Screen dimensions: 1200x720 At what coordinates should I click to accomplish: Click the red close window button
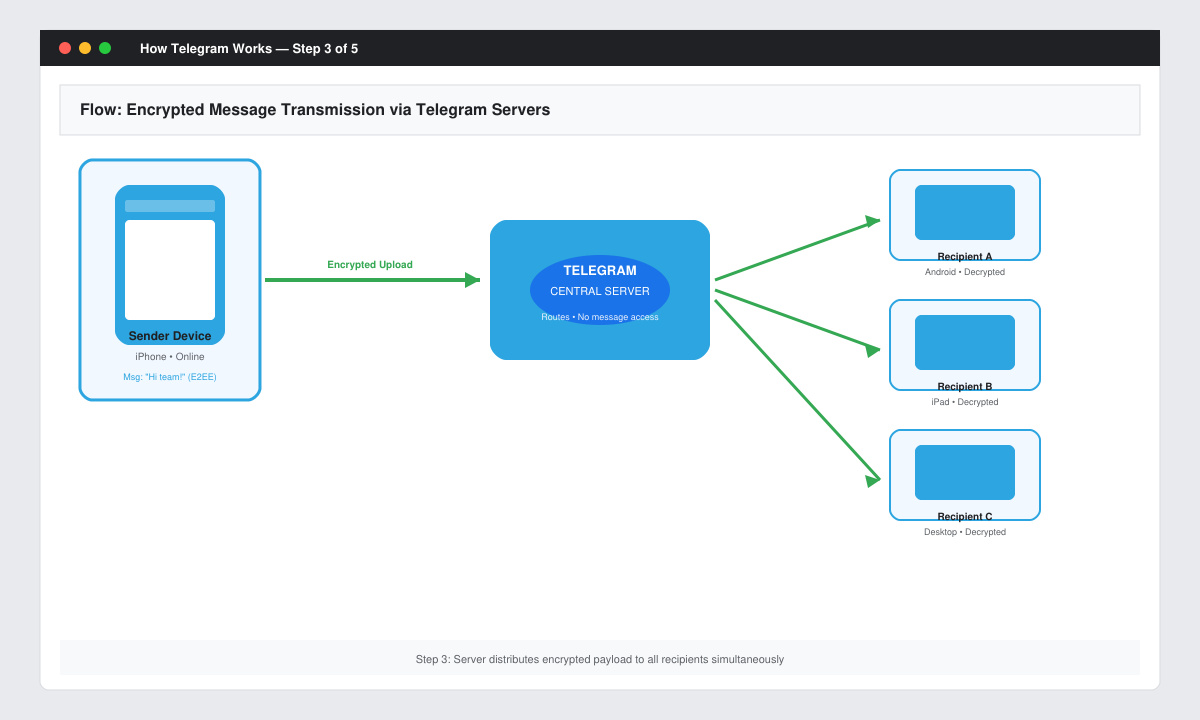pyautogui.click(x=65, y=48)
